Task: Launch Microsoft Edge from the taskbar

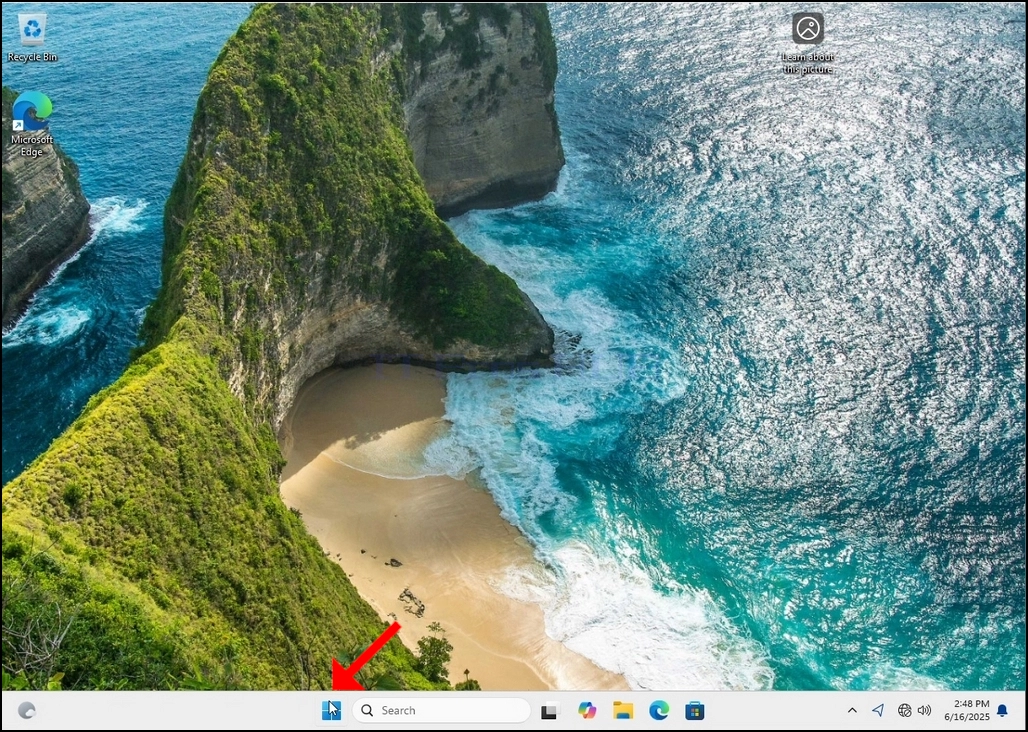Action: pos(659,710)
